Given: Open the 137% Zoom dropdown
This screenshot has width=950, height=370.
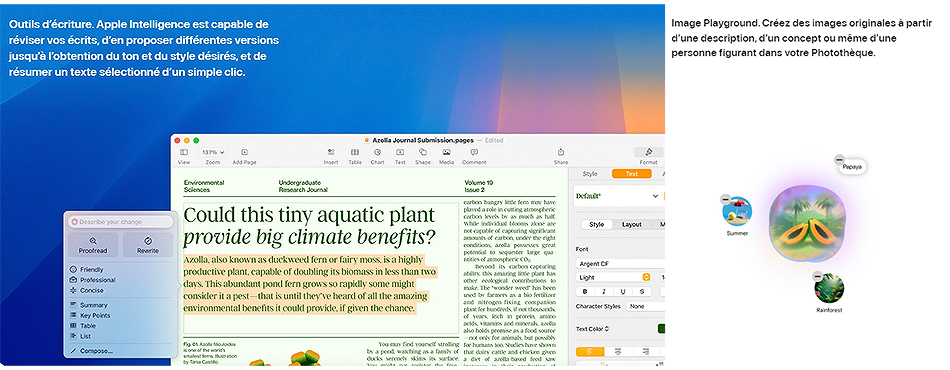Looking at the screenshot, I should [213, 152].
